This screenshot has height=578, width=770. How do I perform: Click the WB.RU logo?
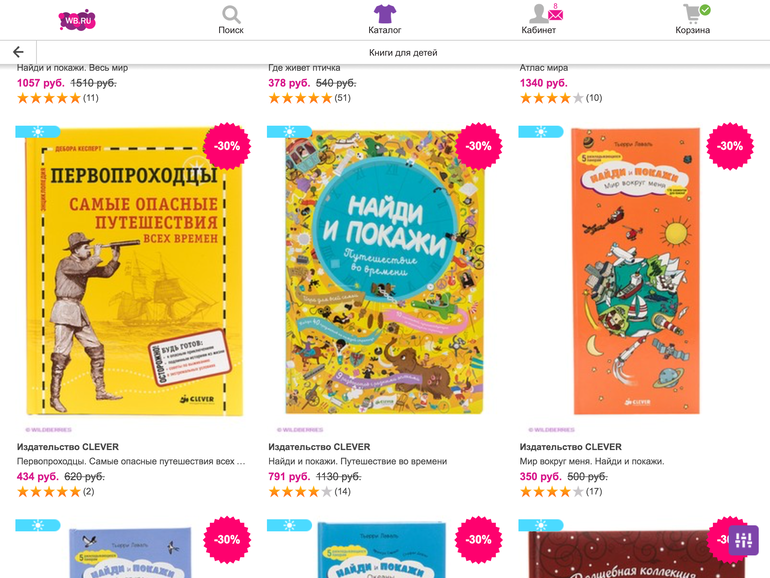coord(77,20)
